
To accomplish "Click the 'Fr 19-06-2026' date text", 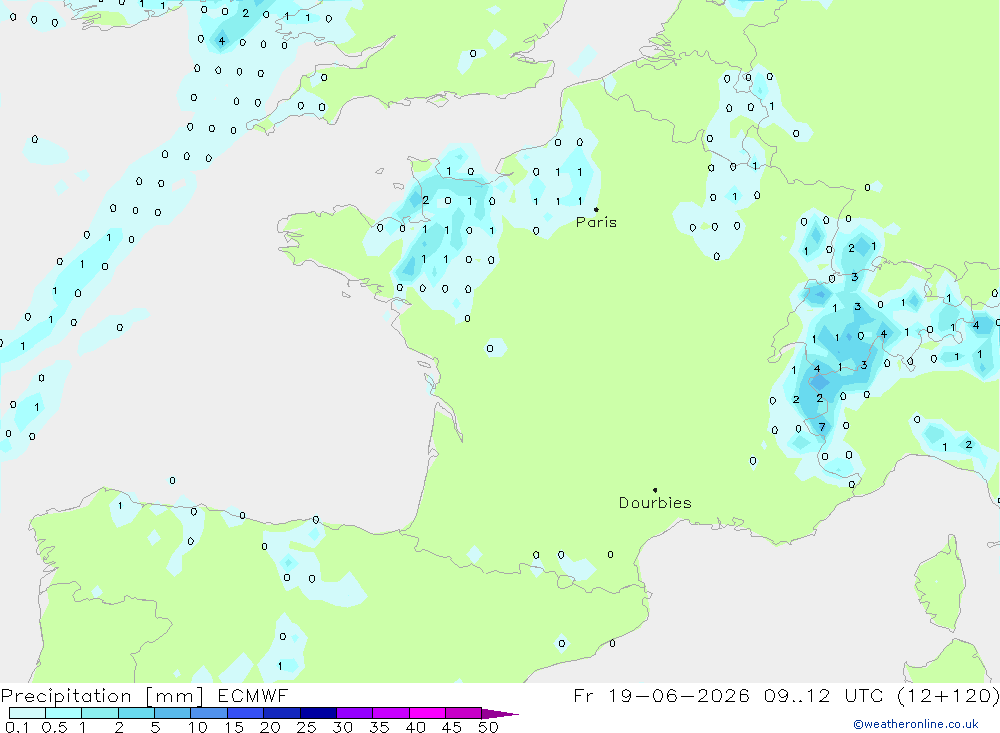I will pos(661,696).
